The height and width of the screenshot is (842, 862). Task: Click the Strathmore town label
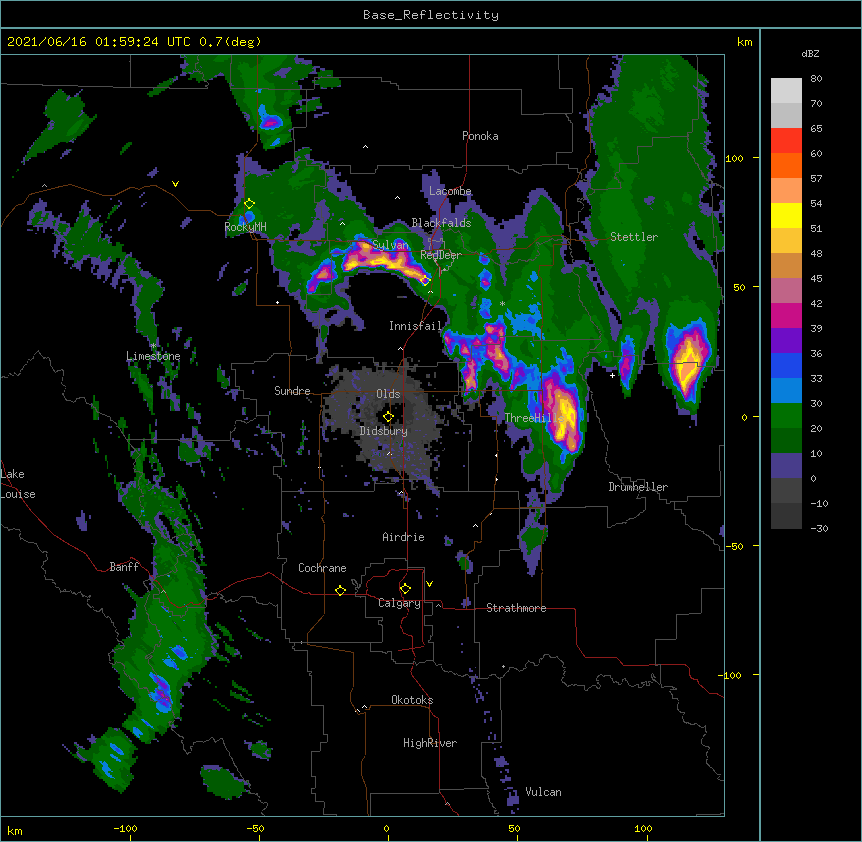point(516,608)
